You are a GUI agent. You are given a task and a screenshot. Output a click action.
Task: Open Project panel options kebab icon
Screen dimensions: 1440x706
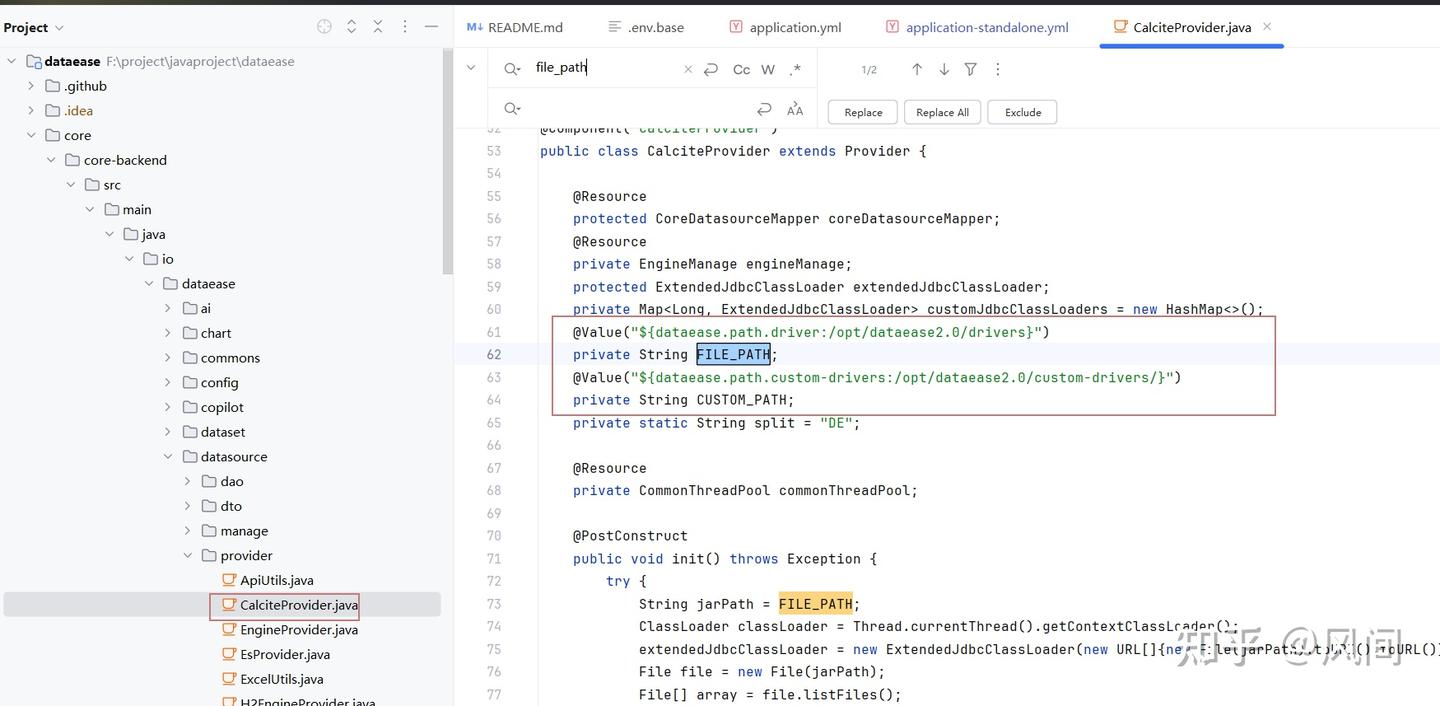[x=404, y=27]
